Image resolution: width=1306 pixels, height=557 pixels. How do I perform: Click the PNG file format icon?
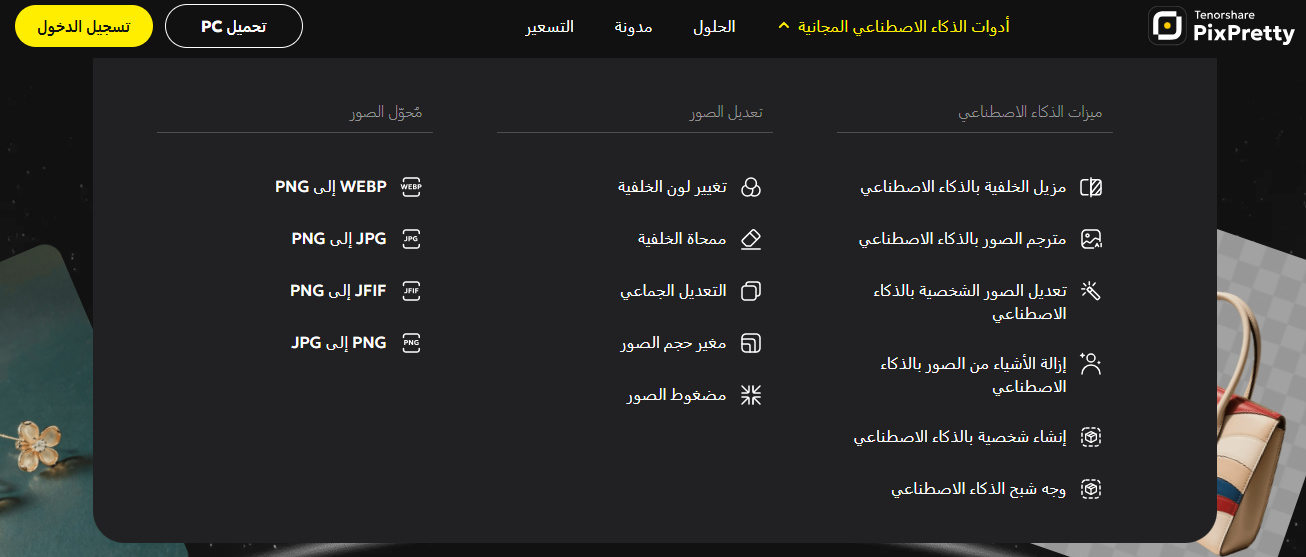(411, 343)
